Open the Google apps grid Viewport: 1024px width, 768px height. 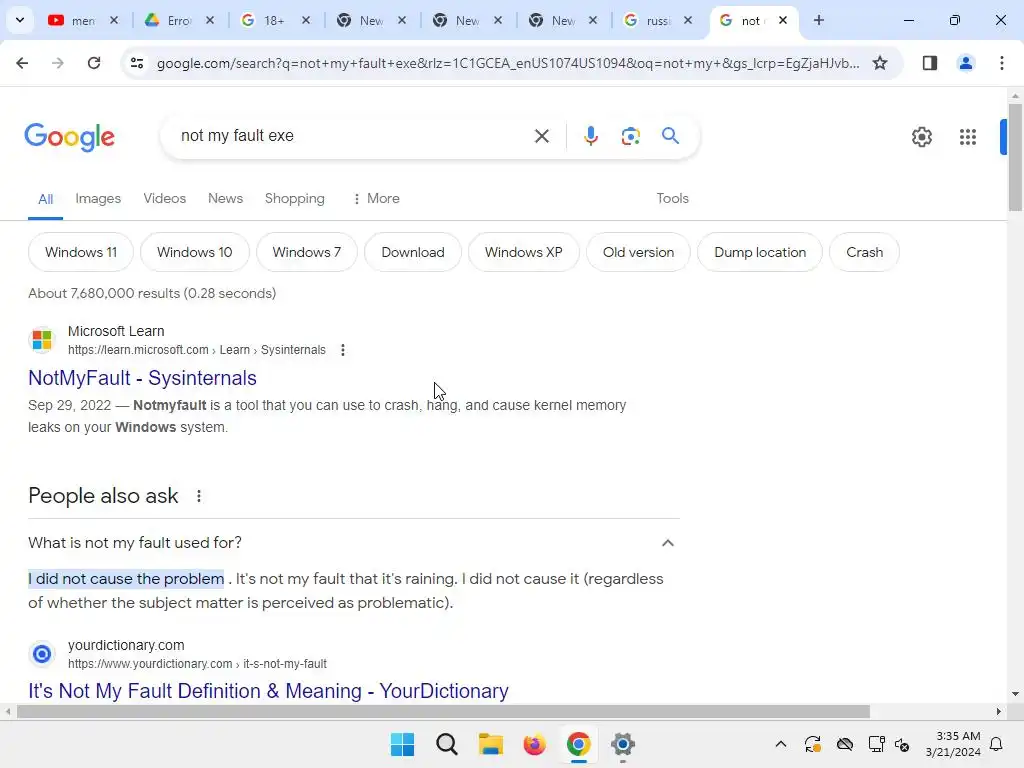coord(967,137)
